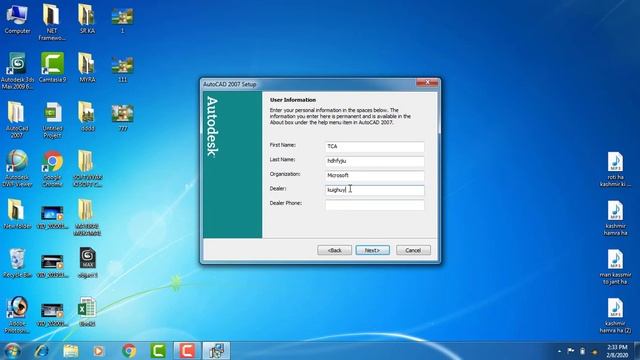Select the 'man kassmir to jant ha' MP3

click(615, 267)
